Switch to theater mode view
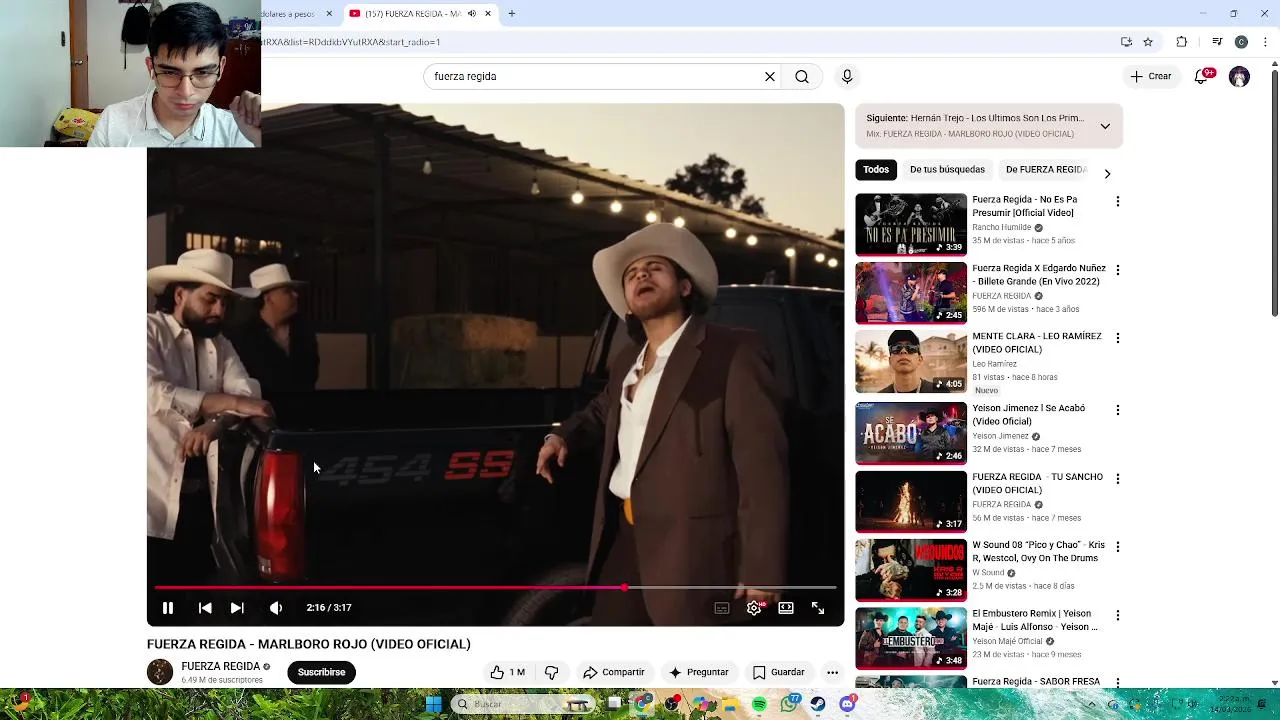The height and width of the screenshot is (720, 1280). tap(786, 608)
